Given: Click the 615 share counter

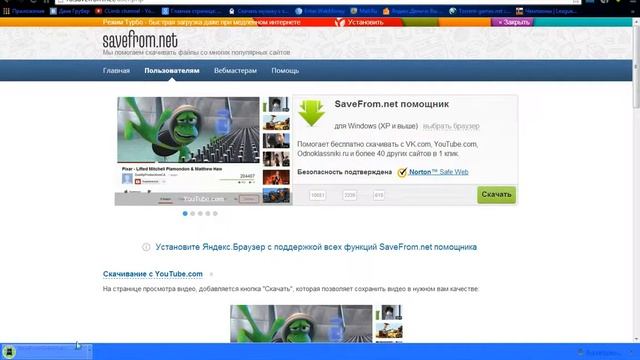Looking at the screenshot, I should (379, 195).
